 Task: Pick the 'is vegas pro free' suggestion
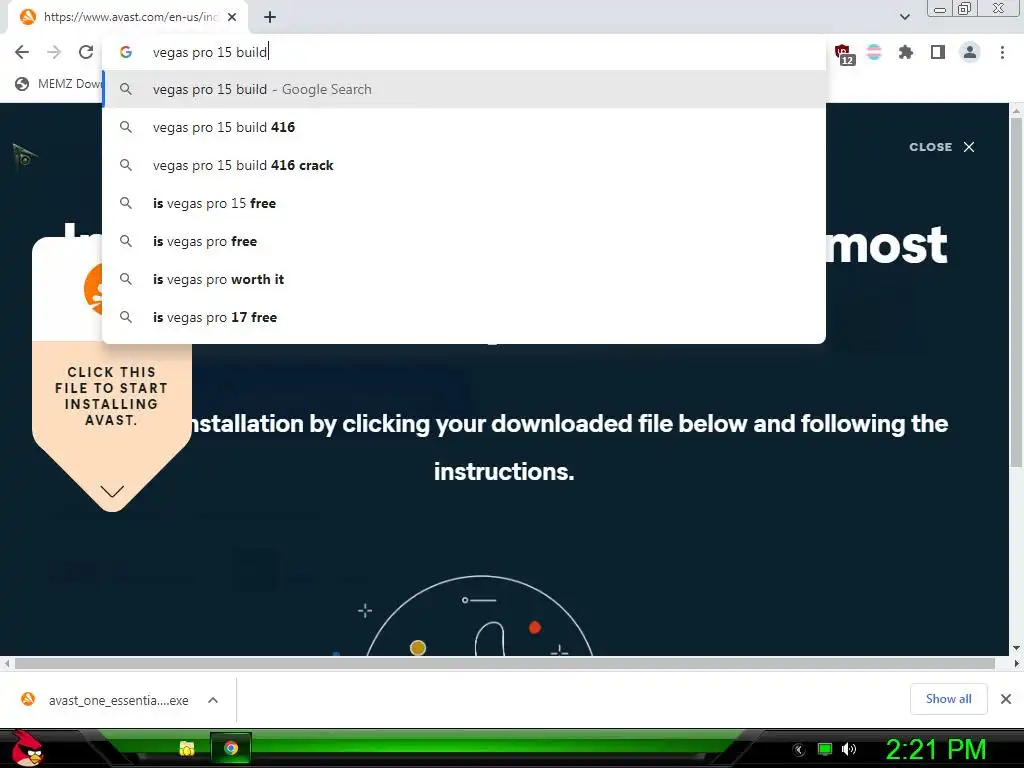coord(464,241)
